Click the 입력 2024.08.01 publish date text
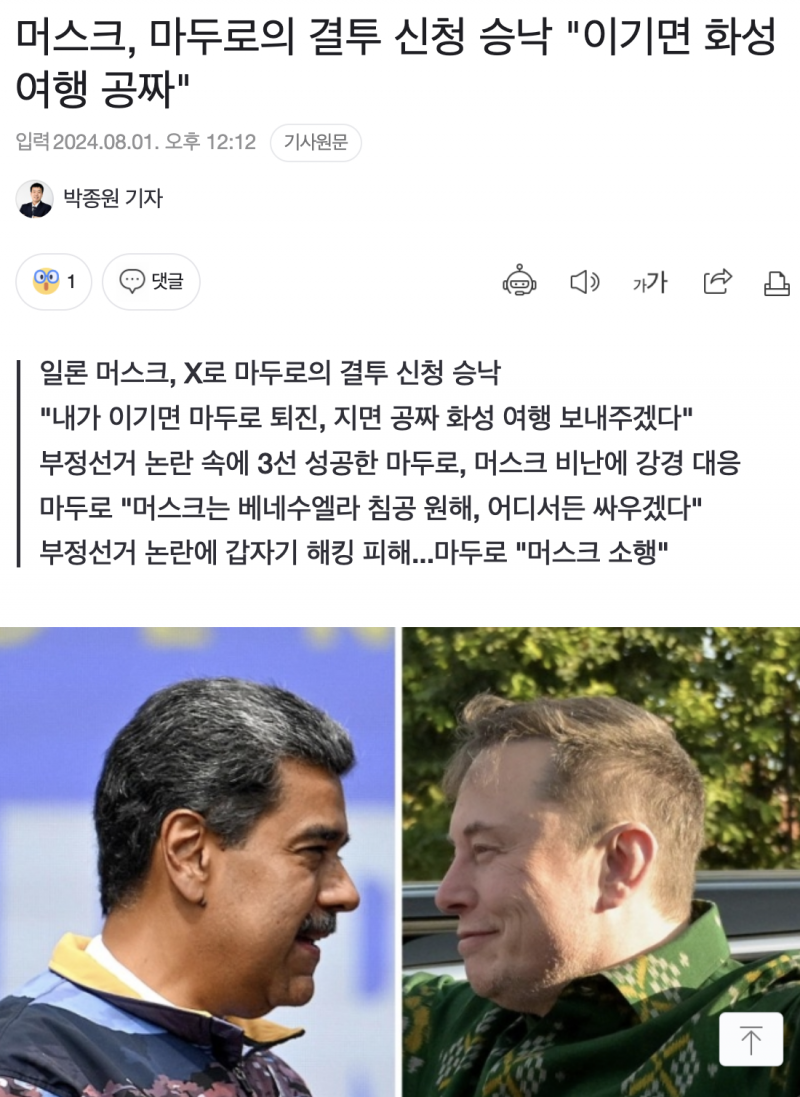This screenshot has width=800, height=1097. click(x=136, y=142)
